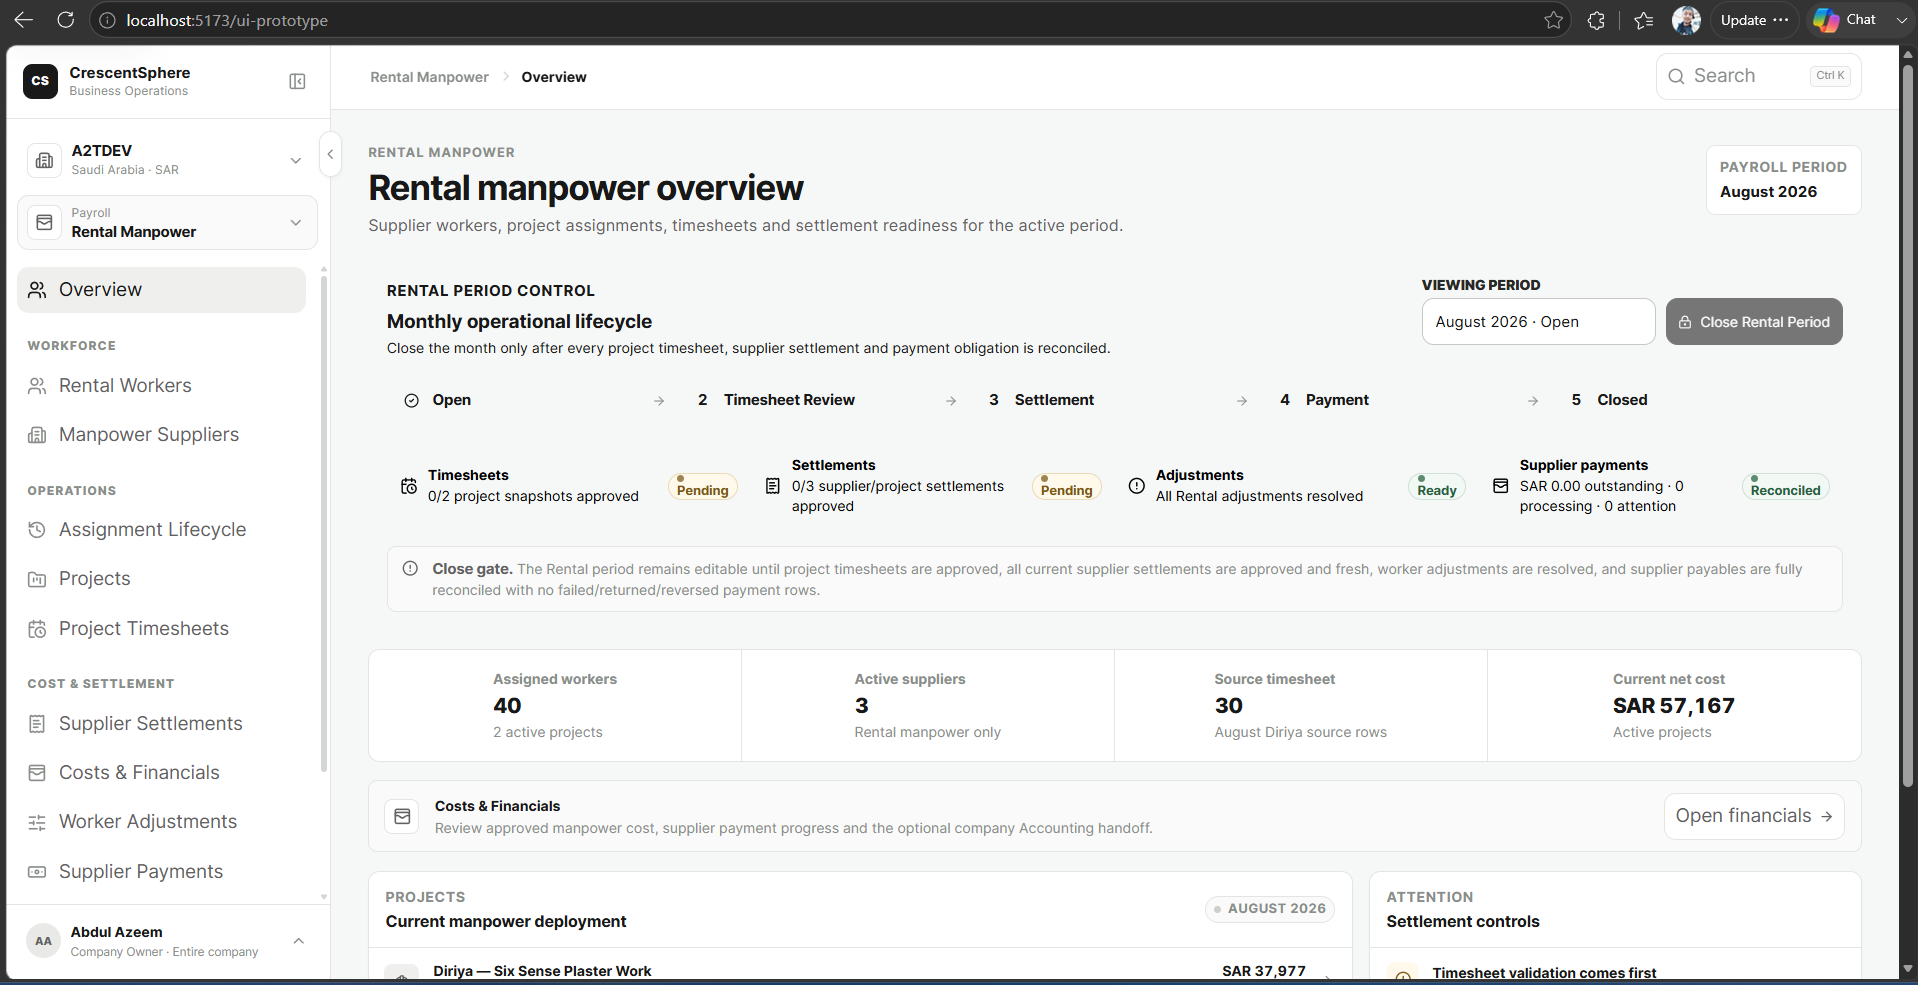The height and width of the screenshot is (985, 1918).
Task: Click the Current net cost SAR 57,167 value
Action: [x=1673, y=706]
